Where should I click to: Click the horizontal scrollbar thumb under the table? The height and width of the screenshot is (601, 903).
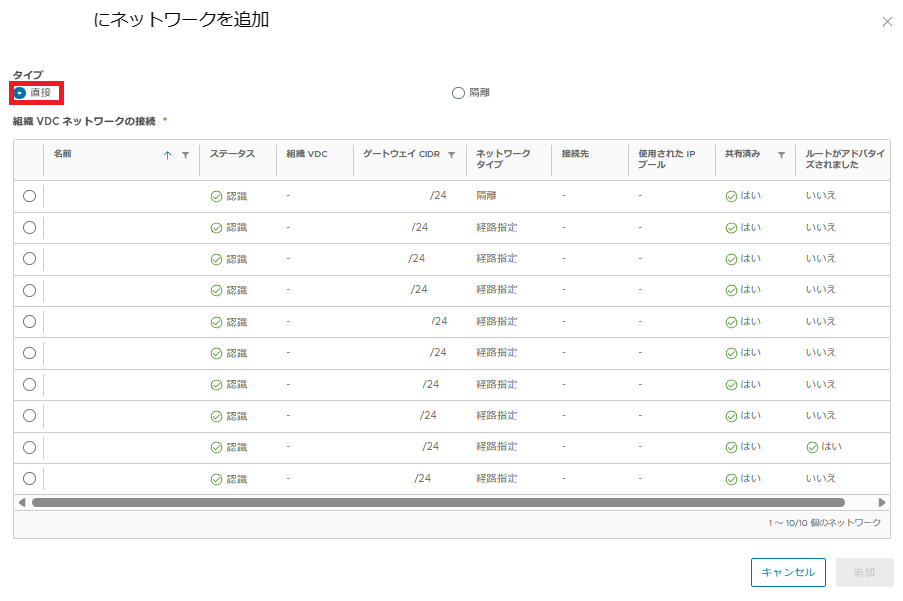coord(438,502)
